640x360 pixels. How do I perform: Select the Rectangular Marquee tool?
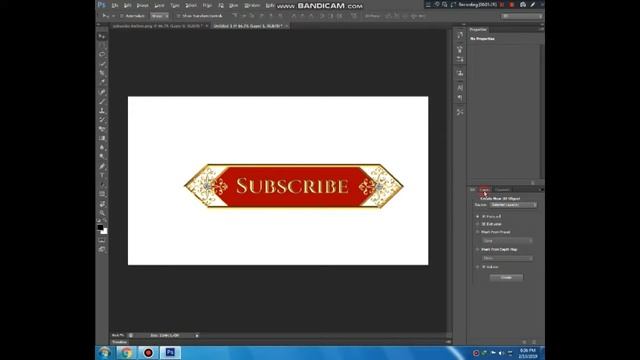[x=102, y=45]
